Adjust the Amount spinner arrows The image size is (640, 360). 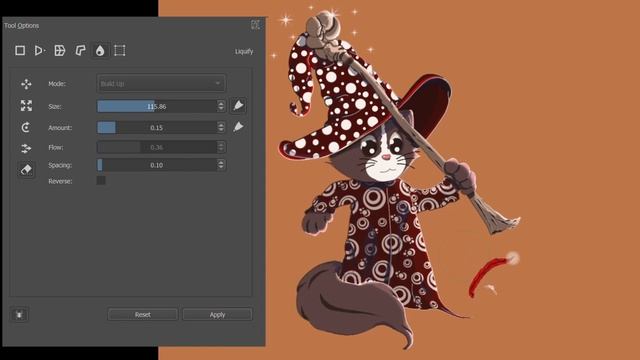click(x=221, y=127)
